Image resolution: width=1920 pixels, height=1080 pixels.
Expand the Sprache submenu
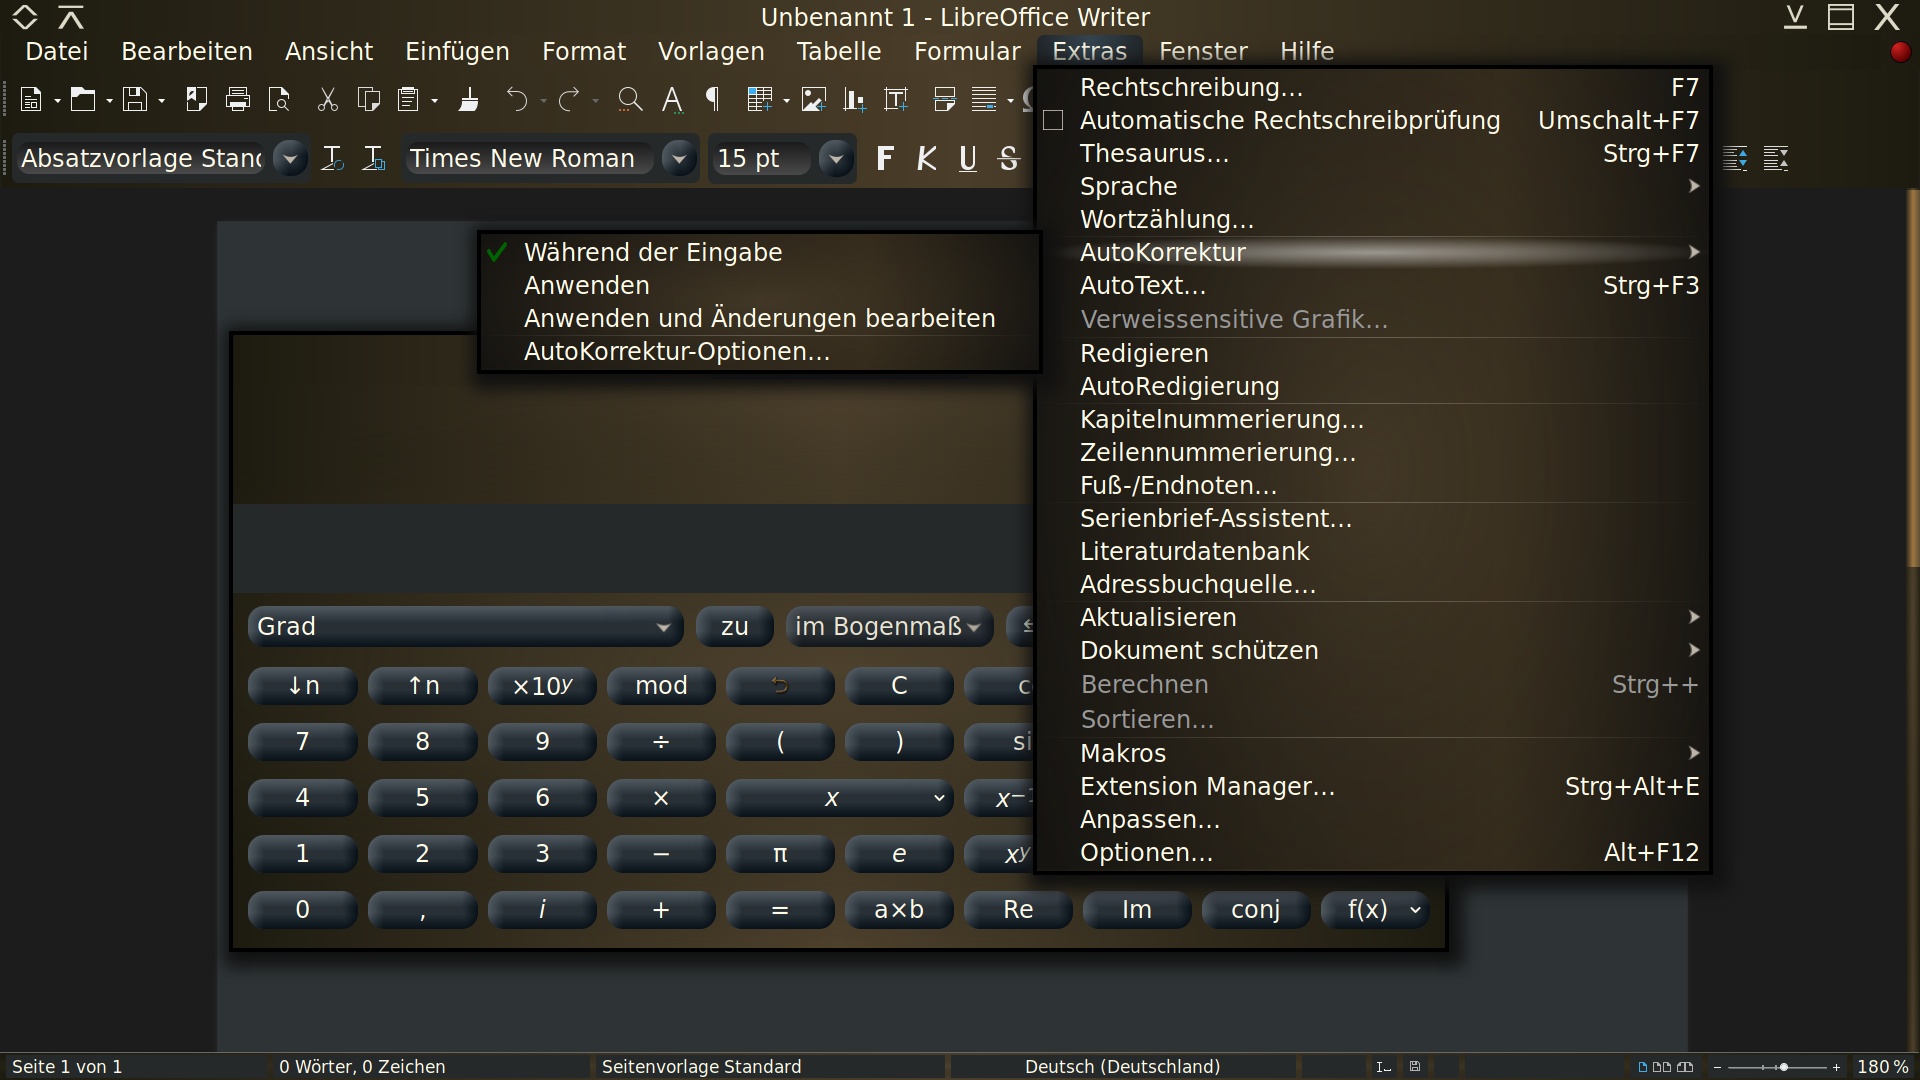[1374, 186]
